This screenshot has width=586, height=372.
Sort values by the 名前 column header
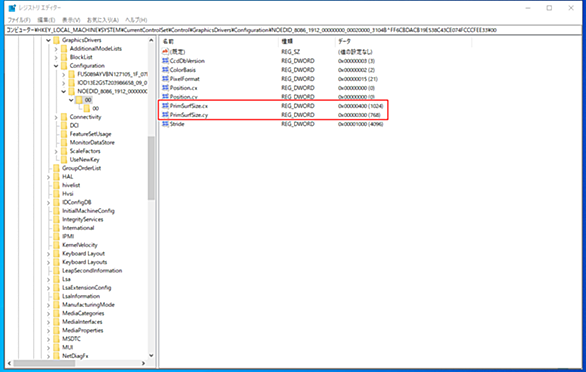(219, 41)
